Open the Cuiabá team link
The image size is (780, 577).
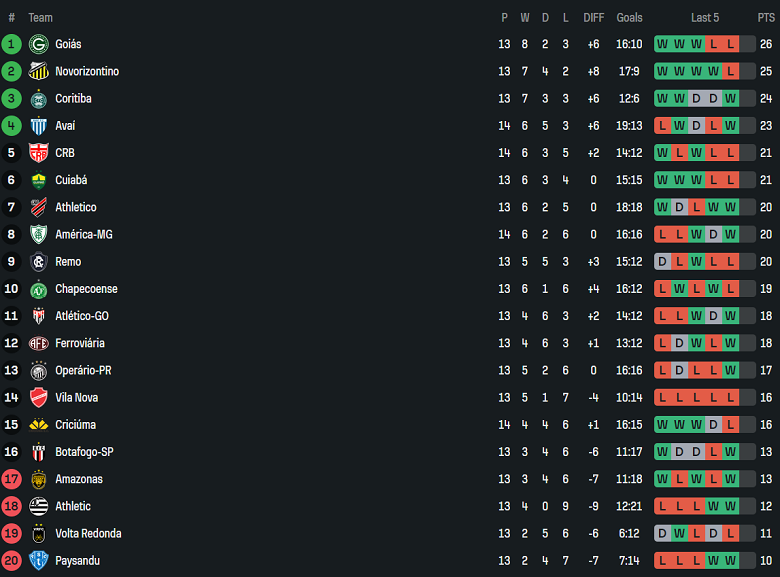[71, 180]
